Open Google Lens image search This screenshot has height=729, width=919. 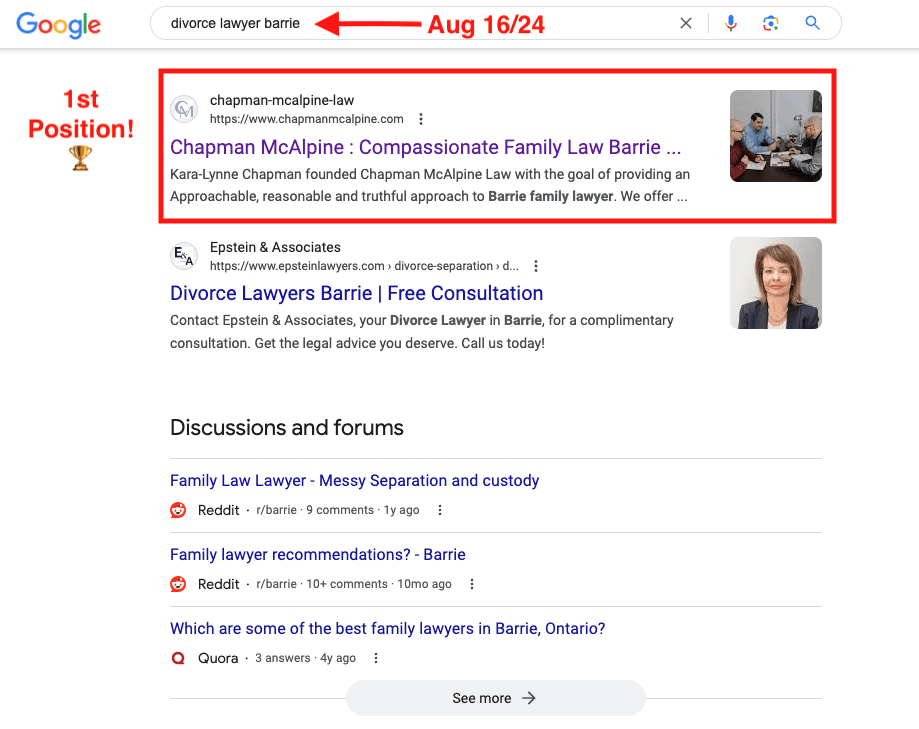click(x=770, y=23)
